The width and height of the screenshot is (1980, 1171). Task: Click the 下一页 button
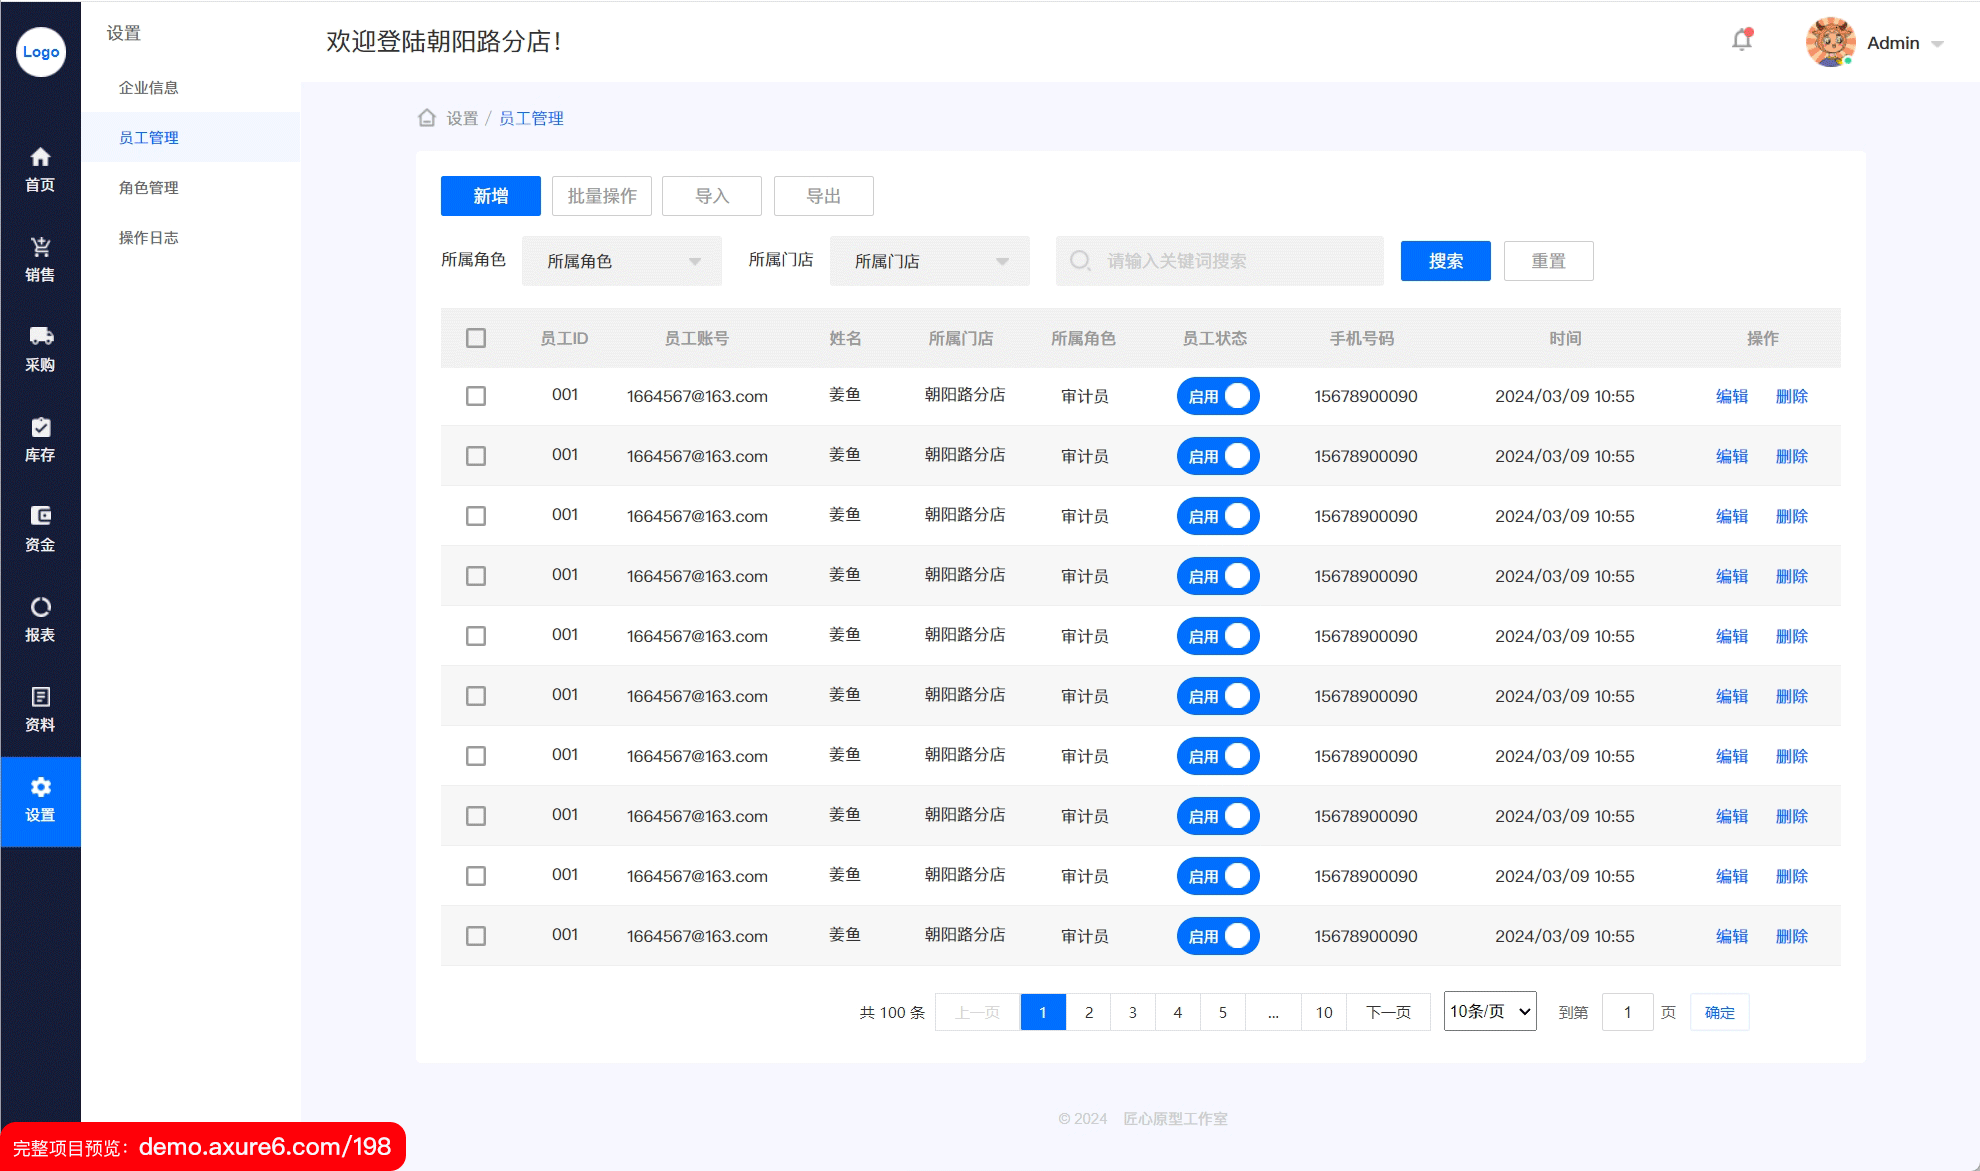point(1389,1012)
